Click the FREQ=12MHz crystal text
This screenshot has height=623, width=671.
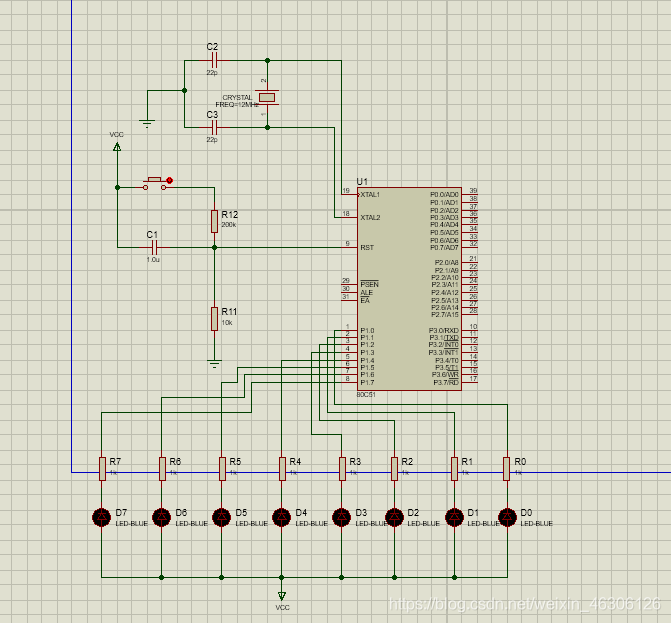pyautogui.click(x=237, y=105)
